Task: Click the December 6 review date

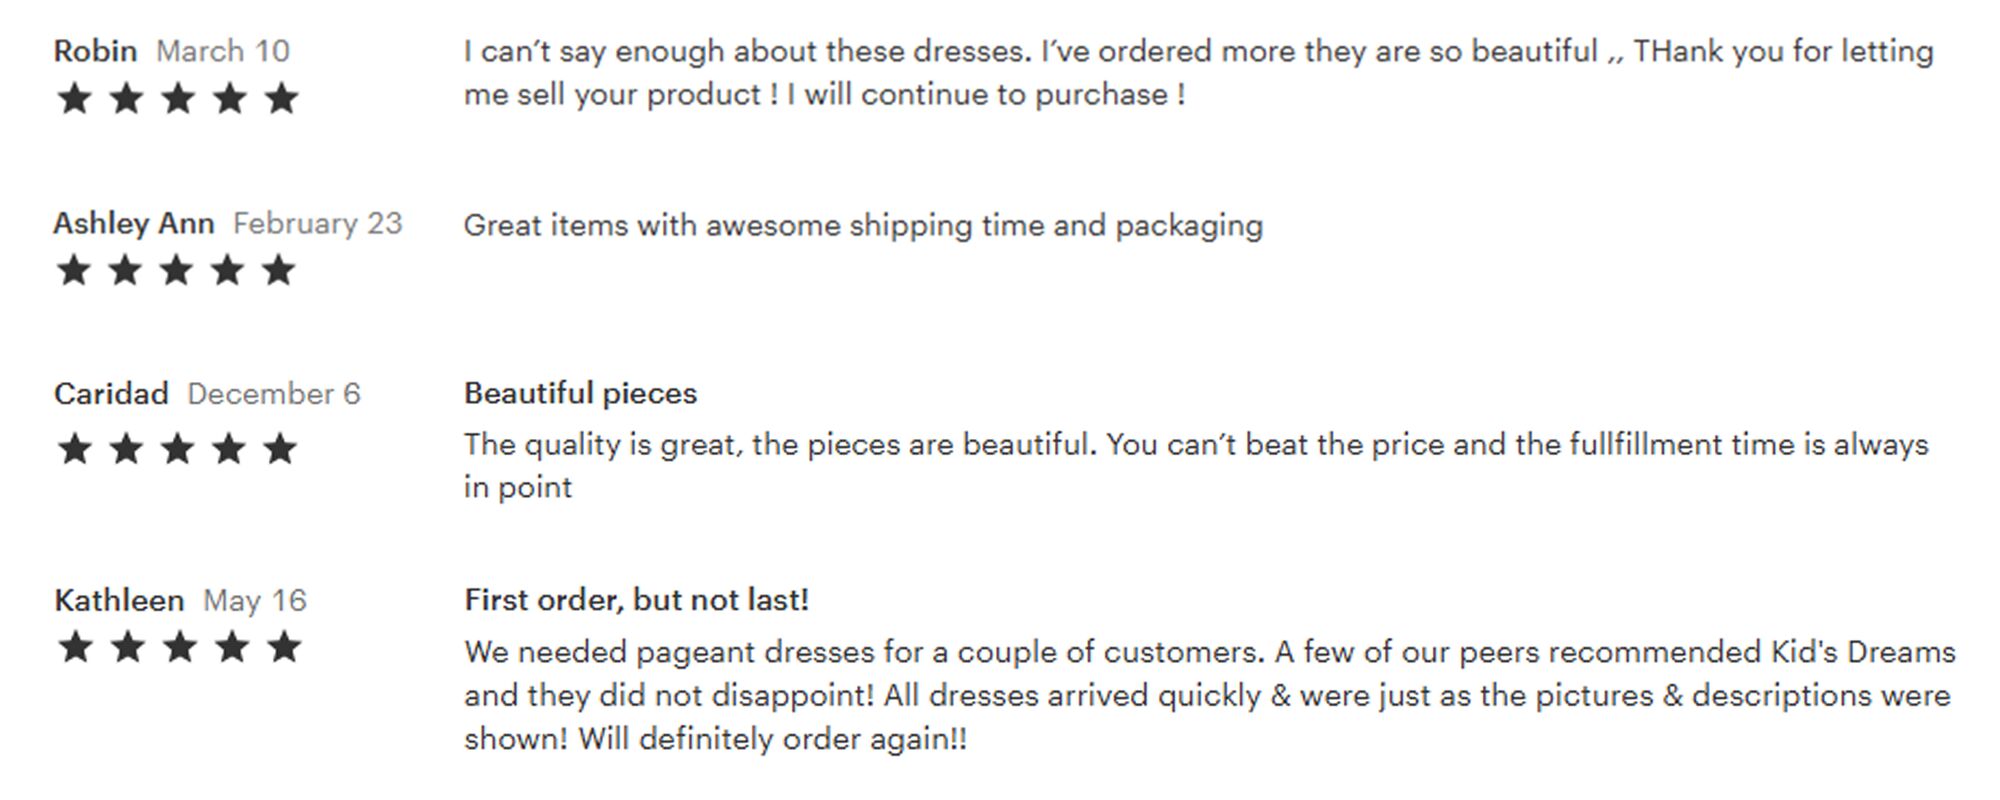Action: pyautogui.click(x=274, y=394)
